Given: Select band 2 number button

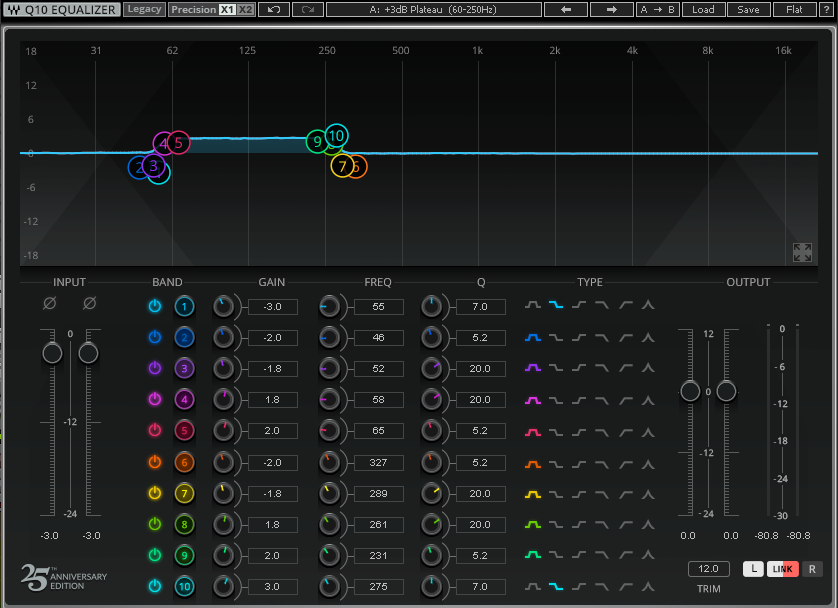Looking at the screenshot, I should click(x=184, y=338).
